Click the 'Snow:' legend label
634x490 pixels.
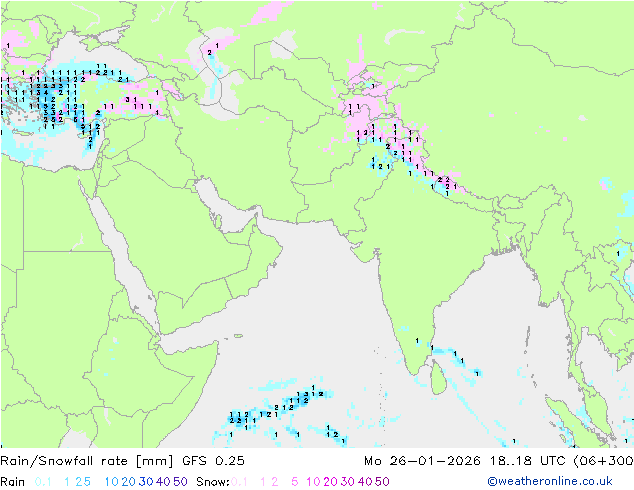pyautogui.click(x=213, y=482)
